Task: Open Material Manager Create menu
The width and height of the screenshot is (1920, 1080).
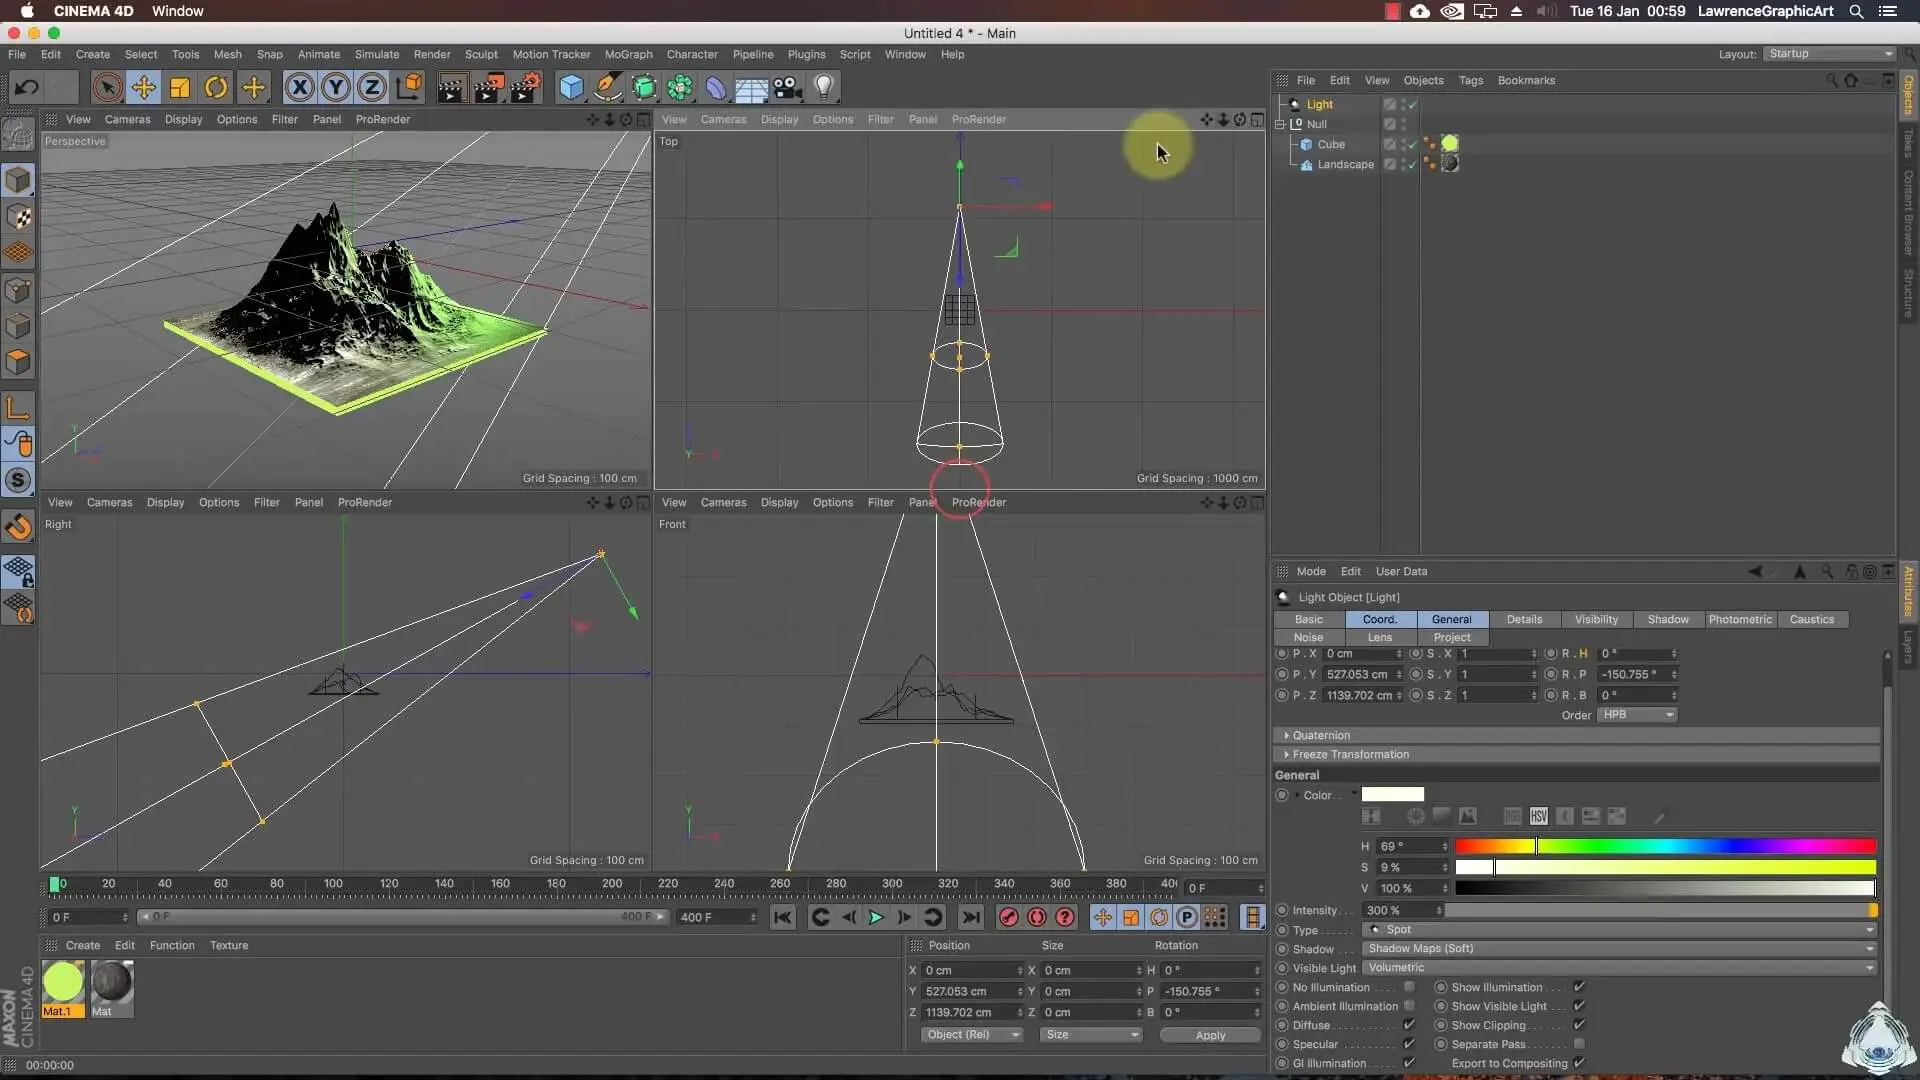Action: click(83, 945)
